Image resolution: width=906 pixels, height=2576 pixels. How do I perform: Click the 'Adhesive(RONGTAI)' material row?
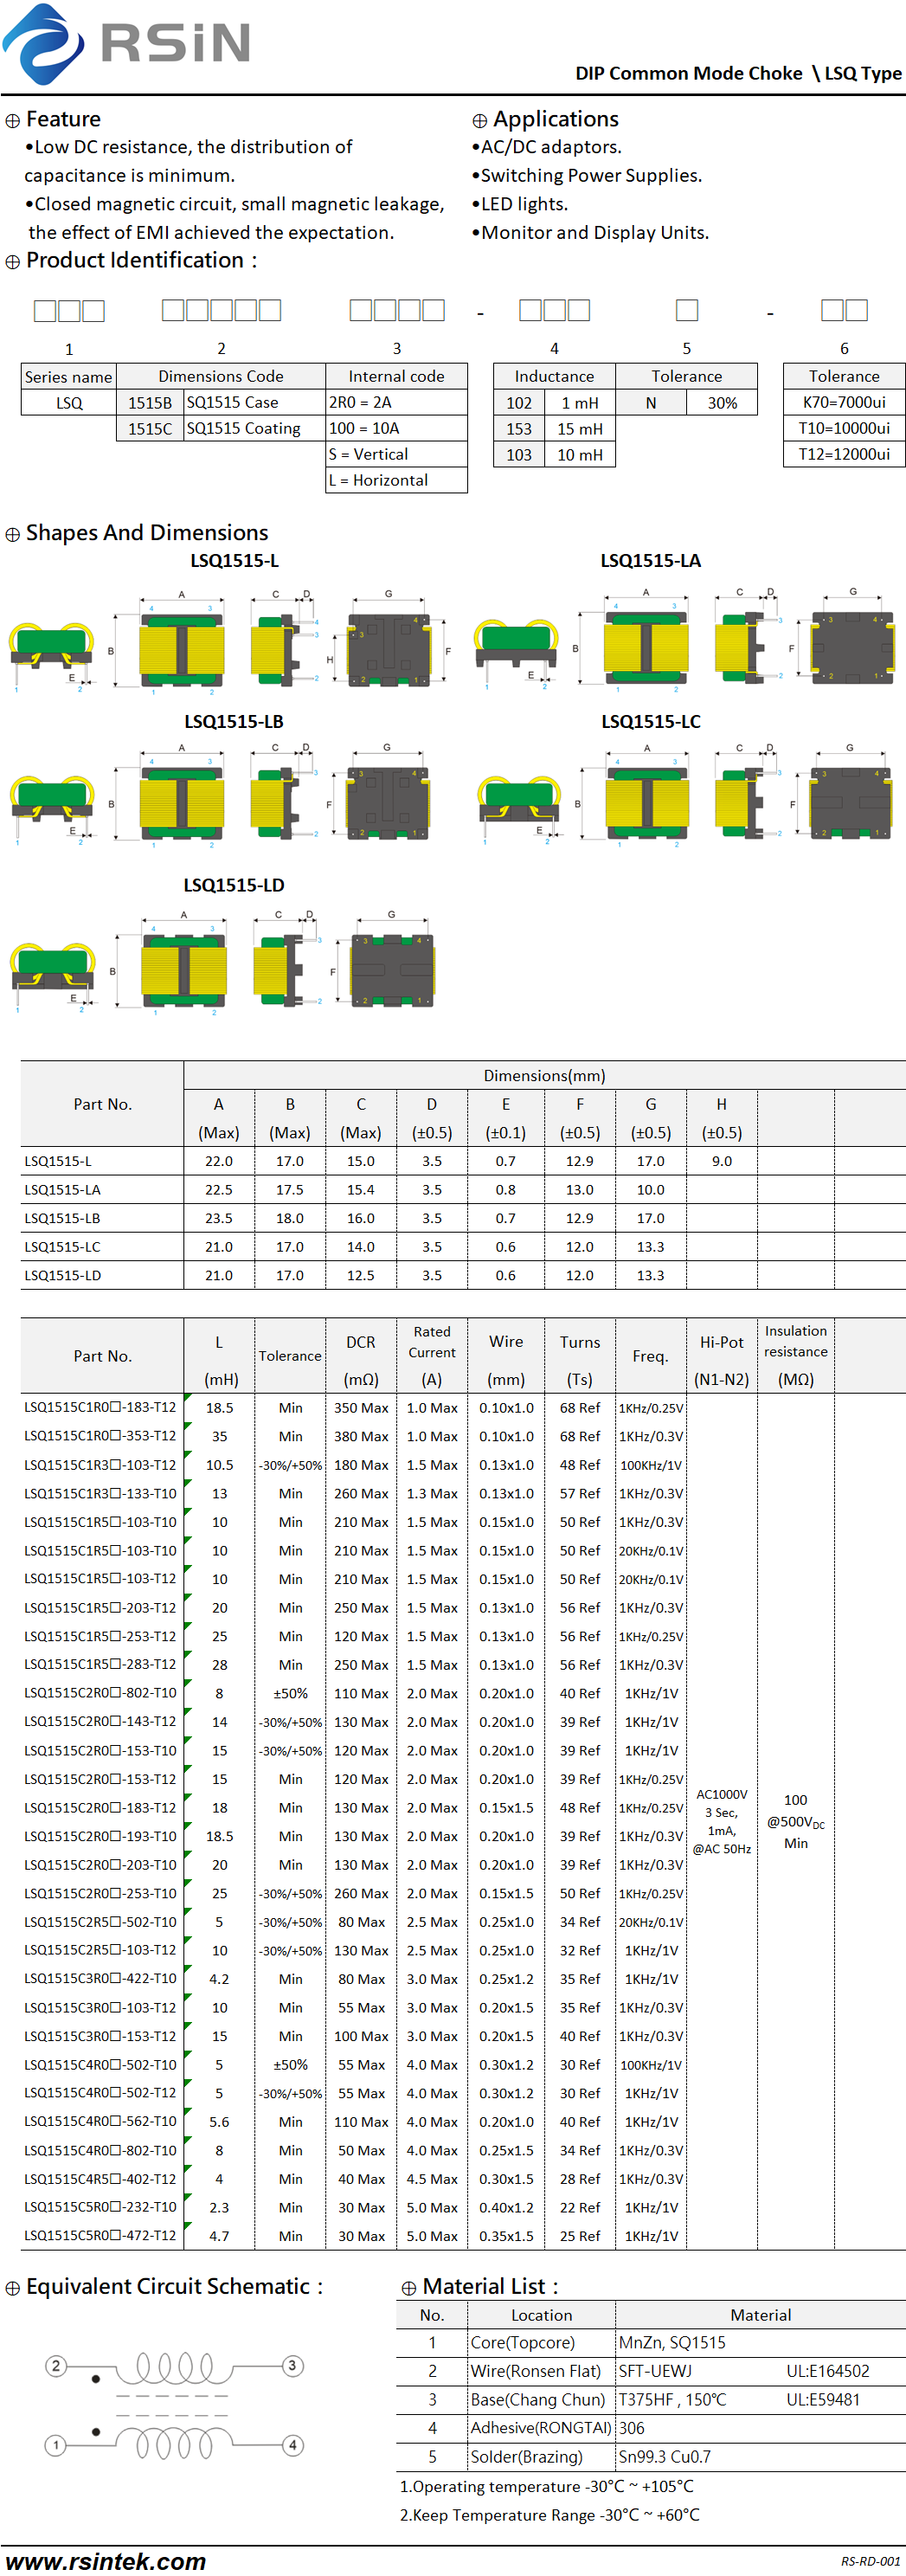tap(650, 2429)
